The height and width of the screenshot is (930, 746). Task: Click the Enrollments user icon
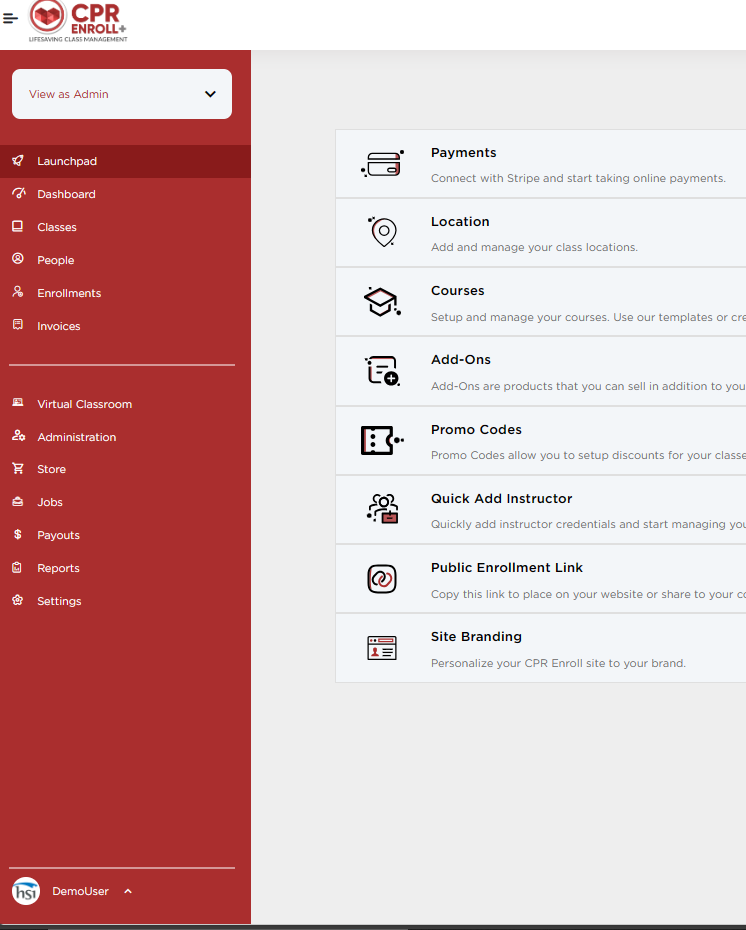(x=18, y=292)
